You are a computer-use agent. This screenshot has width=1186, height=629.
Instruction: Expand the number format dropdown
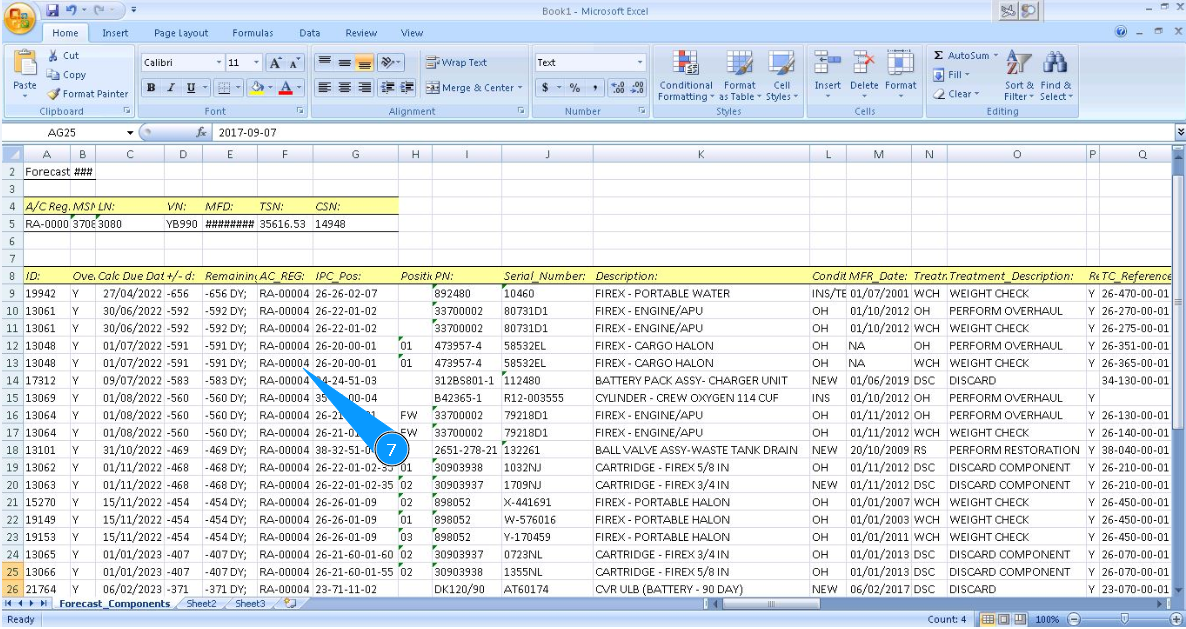640,62
